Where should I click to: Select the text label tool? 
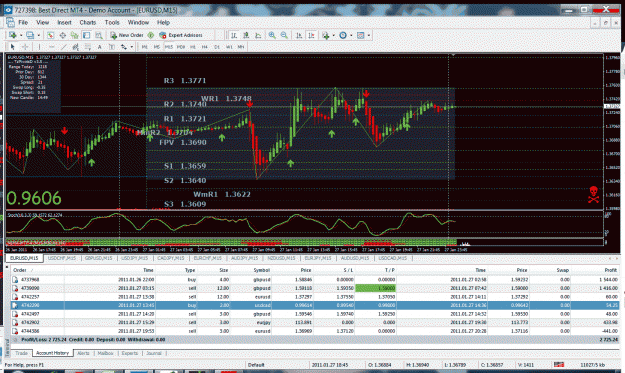coord(112,47)
